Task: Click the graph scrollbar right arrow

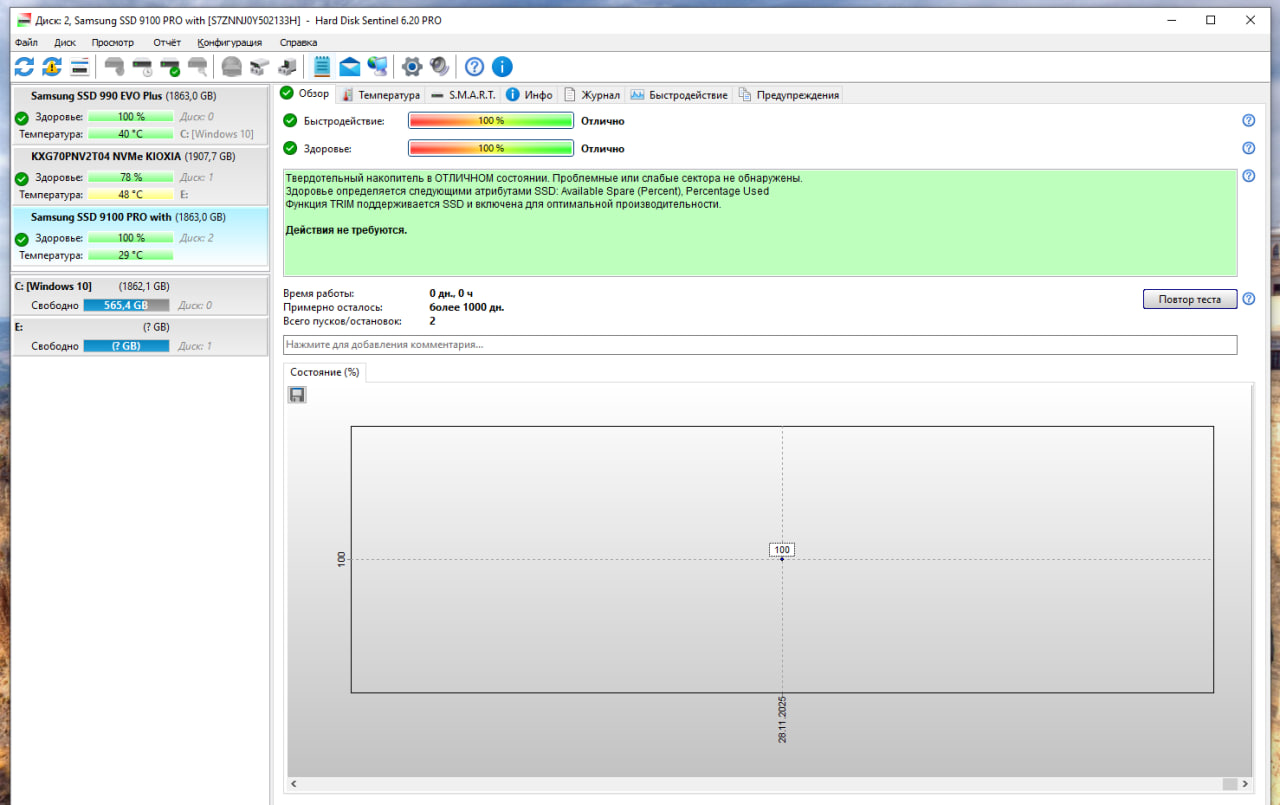Action: point(1244,784)
